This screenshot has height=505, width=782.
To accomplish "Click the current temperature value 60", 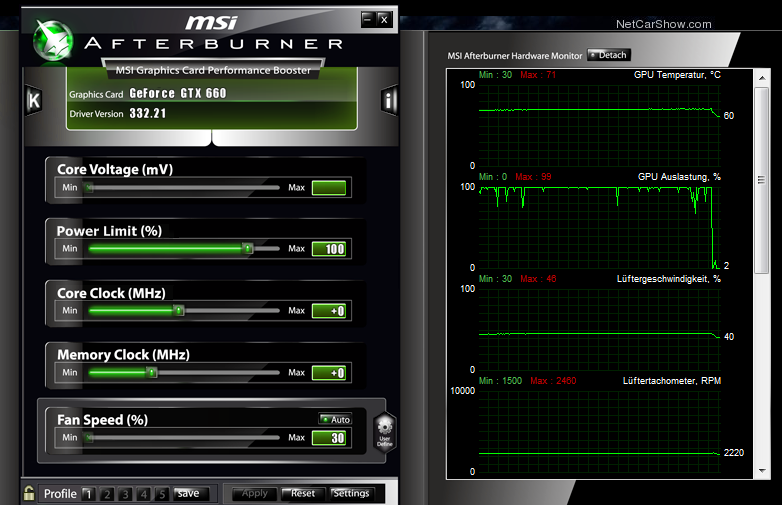I will pos(729,116).
